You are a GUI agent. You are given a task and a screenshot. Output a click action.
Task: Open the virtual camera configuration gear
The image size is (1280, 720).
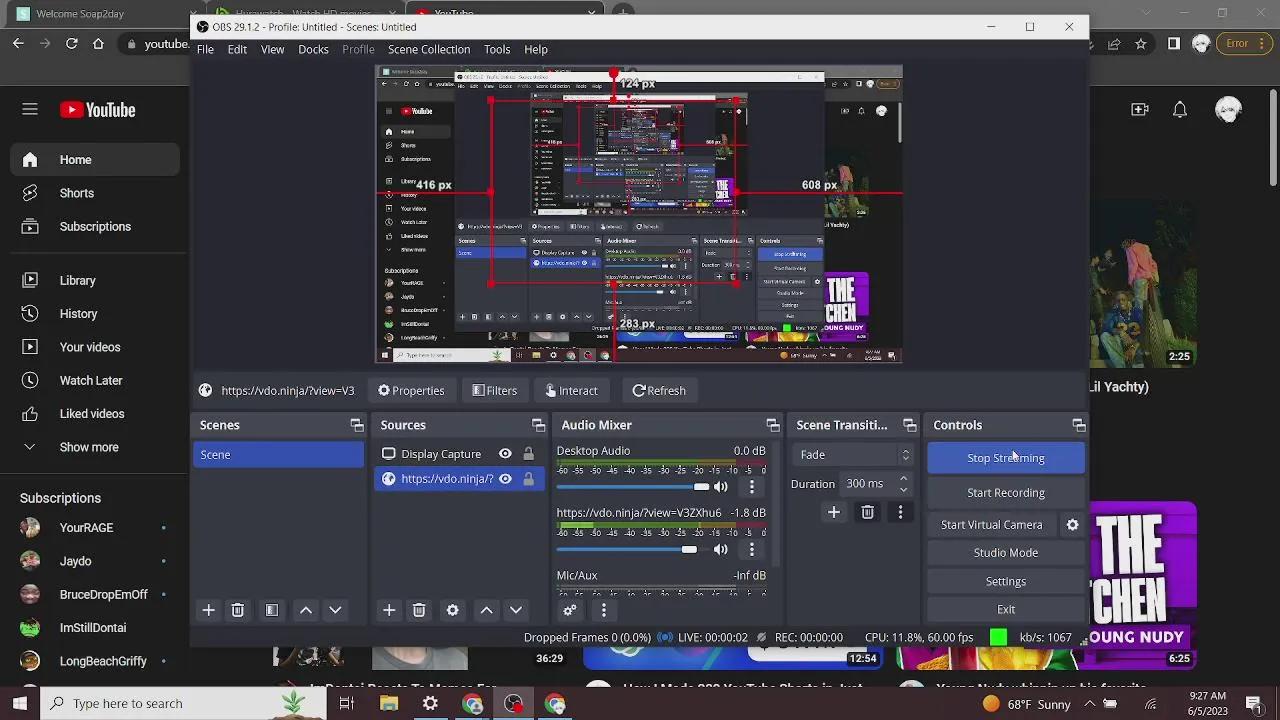[x=1072, y=524]
